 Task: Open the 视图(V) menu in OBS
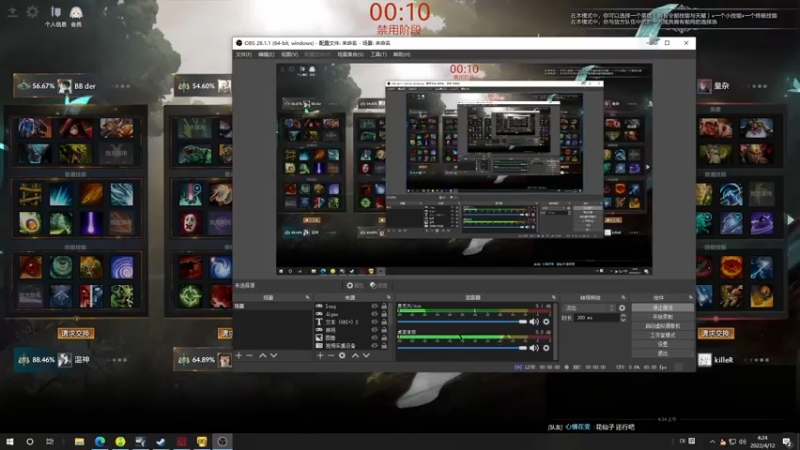point(289,55)
